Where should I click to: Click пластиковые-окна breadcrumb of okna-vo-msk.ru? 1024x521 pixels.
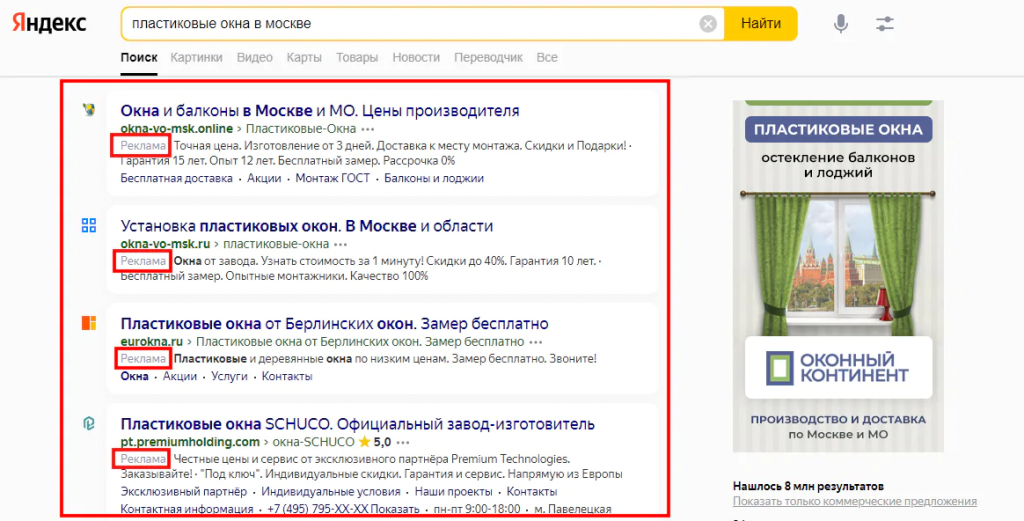(276, 244)
